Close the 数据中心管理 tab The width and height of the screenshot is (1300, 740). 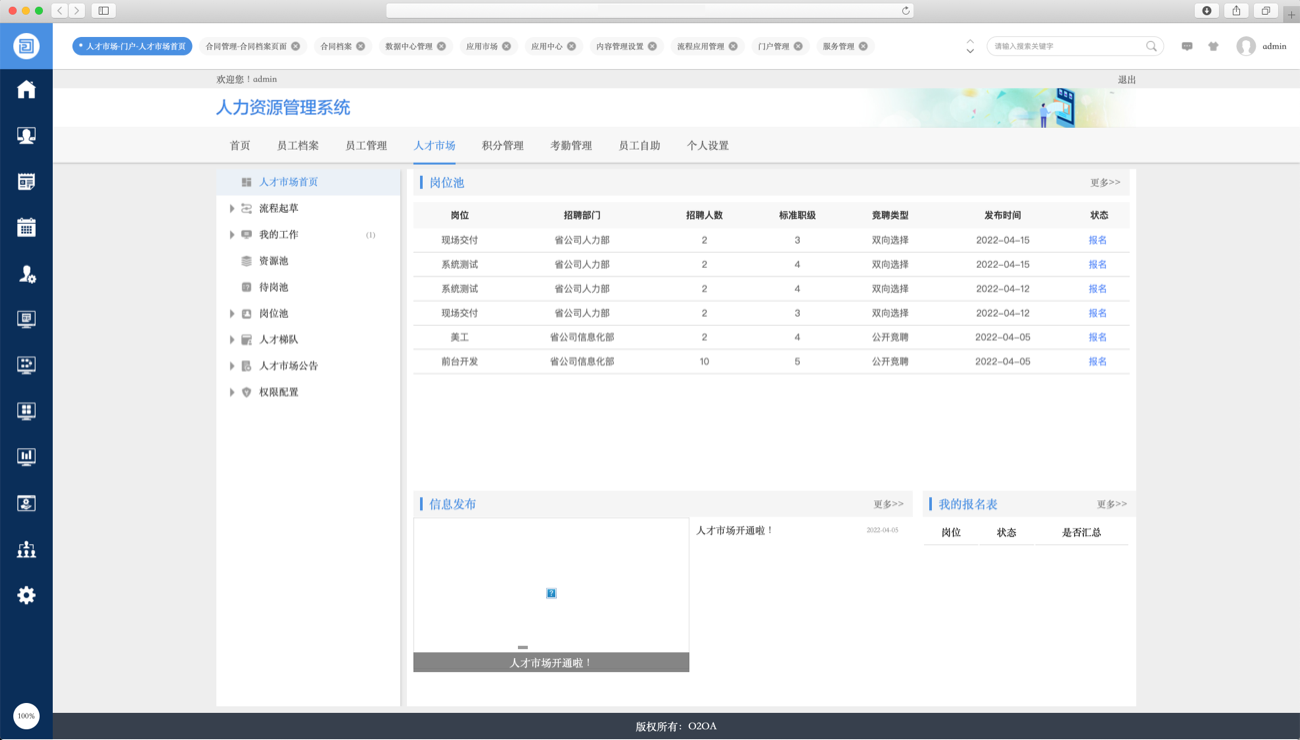[441, 46]
